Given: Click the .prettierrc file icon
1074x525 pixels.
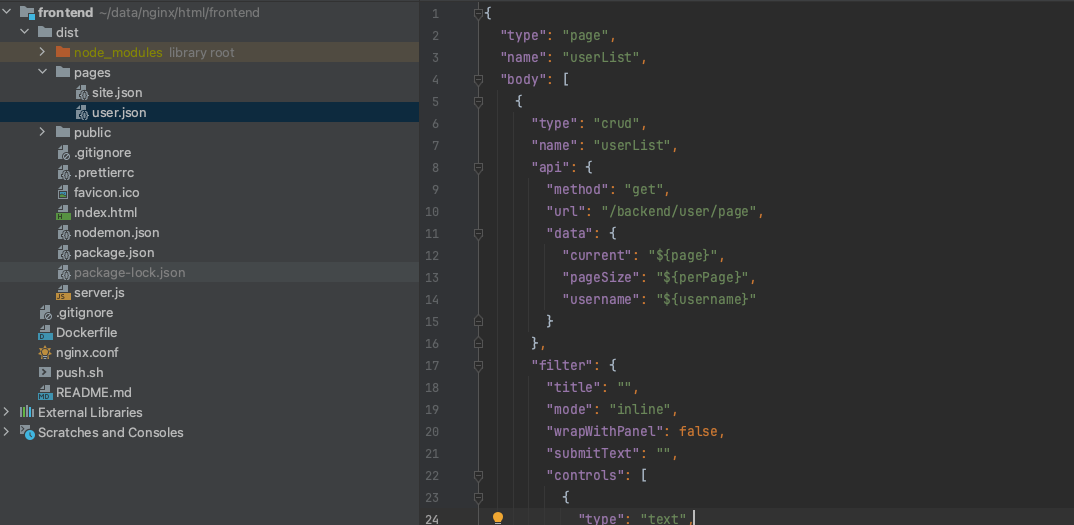Looking at the screenshot, I should click(x=64, y=173).
